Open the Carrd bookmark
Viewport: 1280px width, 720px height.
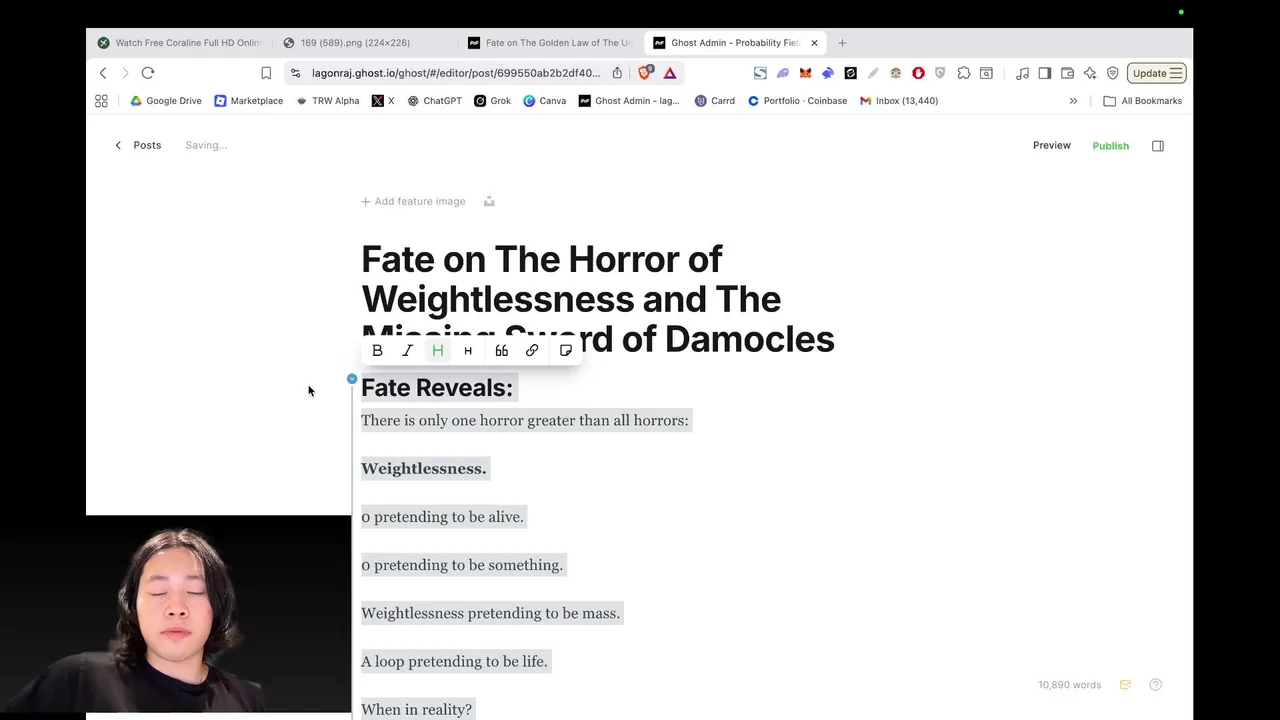[x=715, y=101]
